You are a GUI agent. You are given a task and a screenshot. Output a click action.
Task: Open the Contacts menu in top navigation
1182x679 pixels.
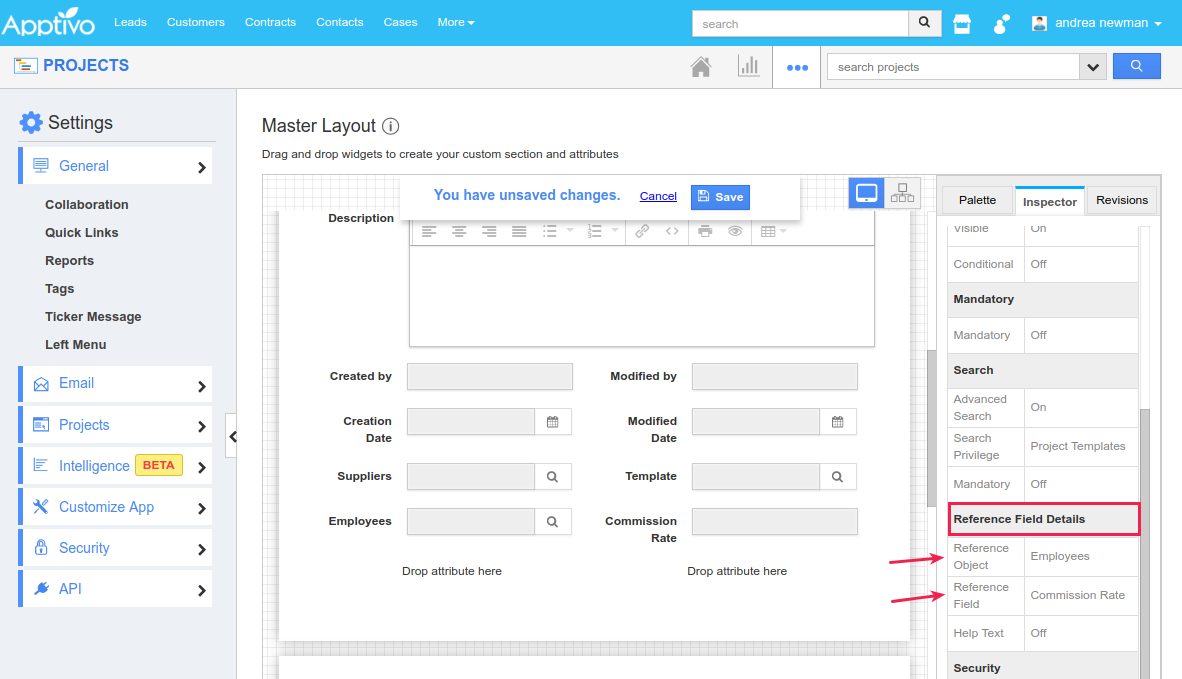pos(341,22)
